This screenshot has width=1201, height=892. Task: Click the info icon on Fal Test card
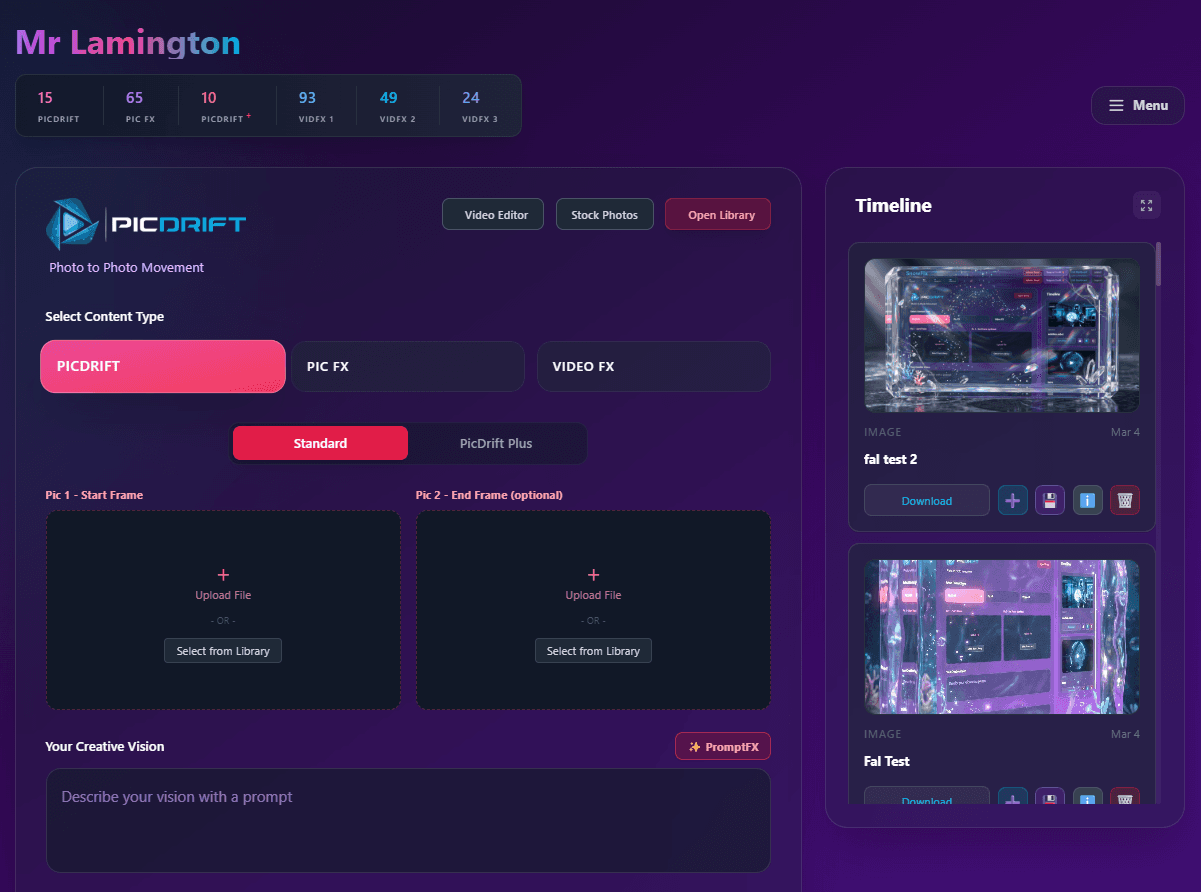1088,797
